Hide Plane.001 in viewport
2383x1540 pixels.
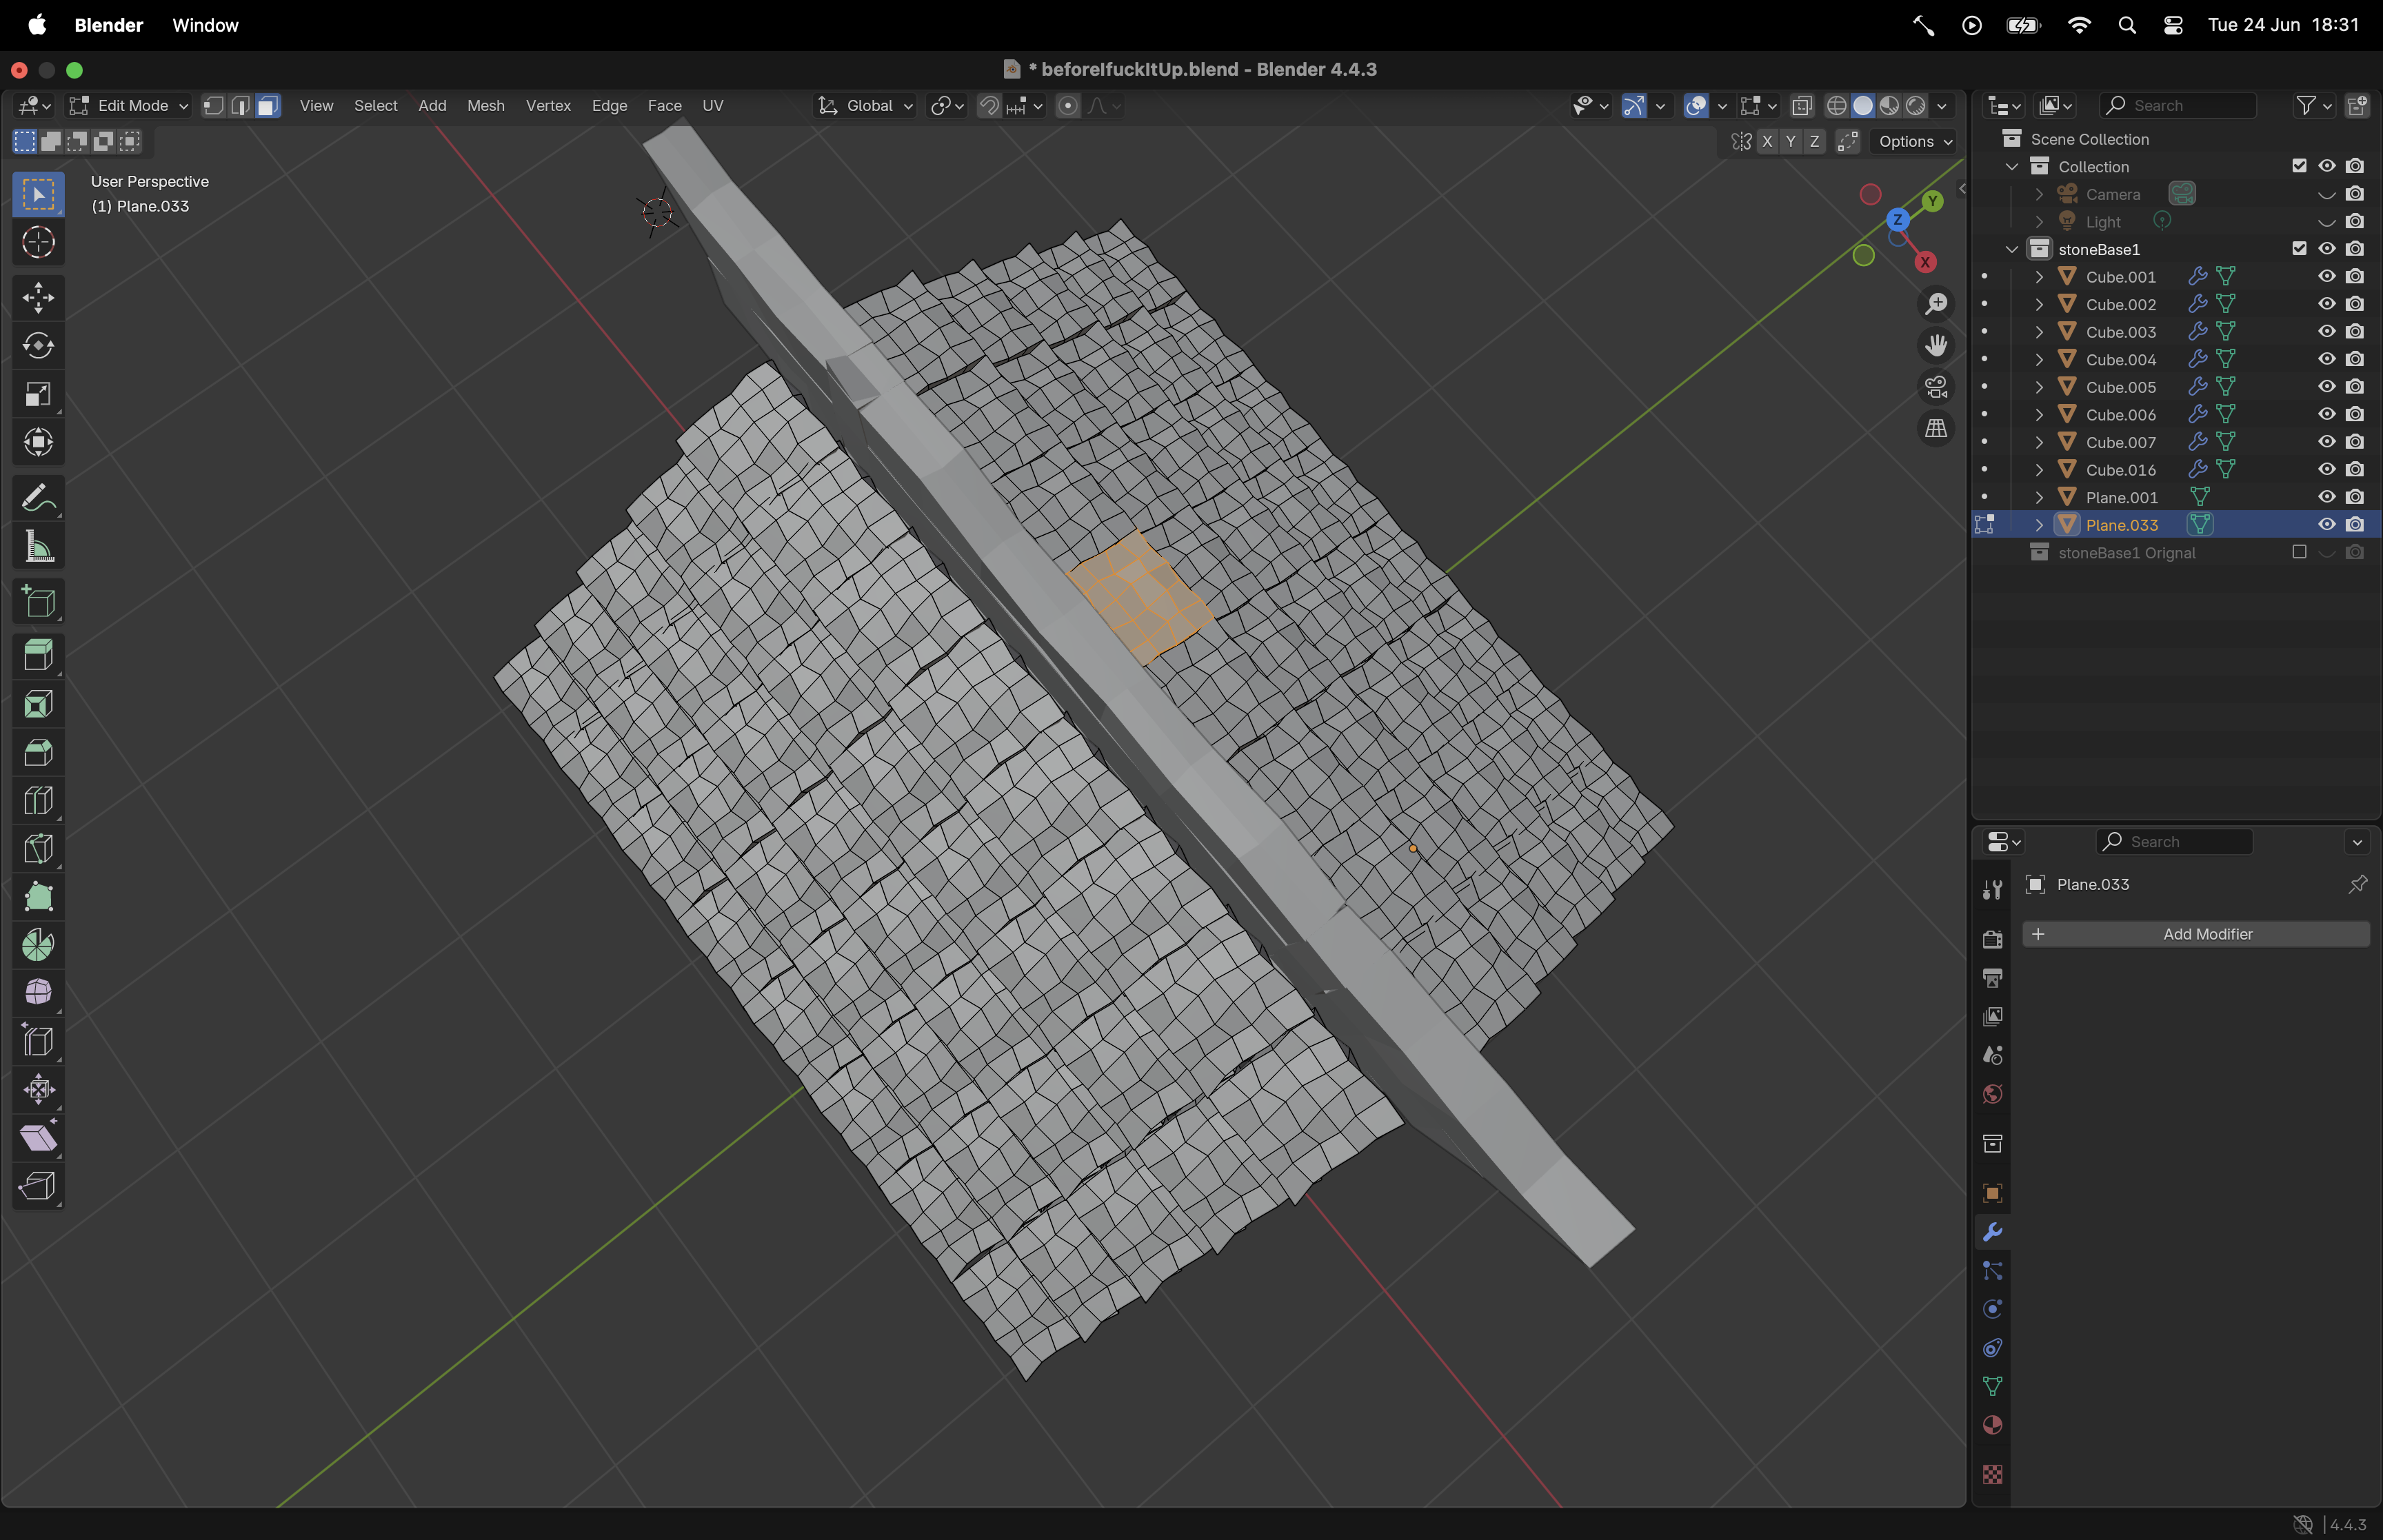[2327, 497]
